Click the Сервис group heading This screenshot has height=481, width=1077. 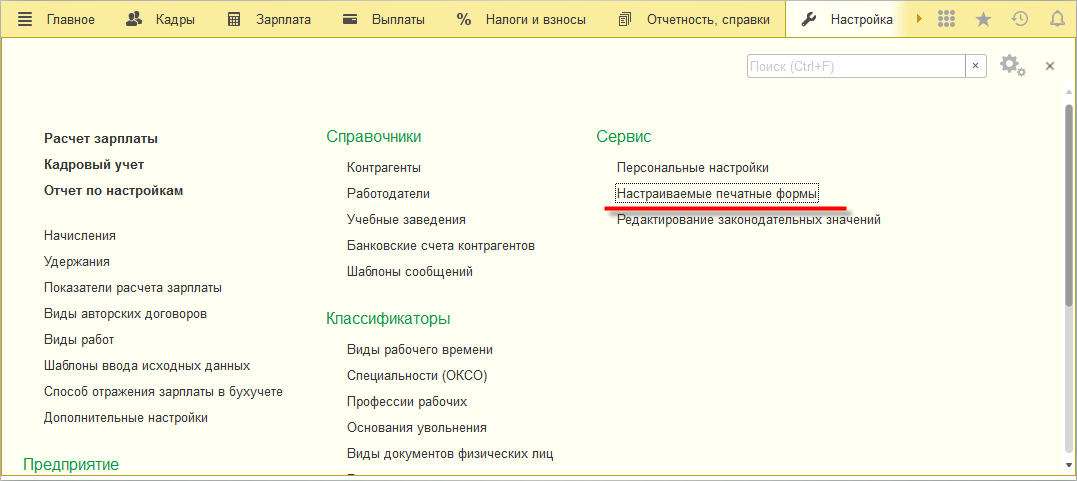coord(624,137)
